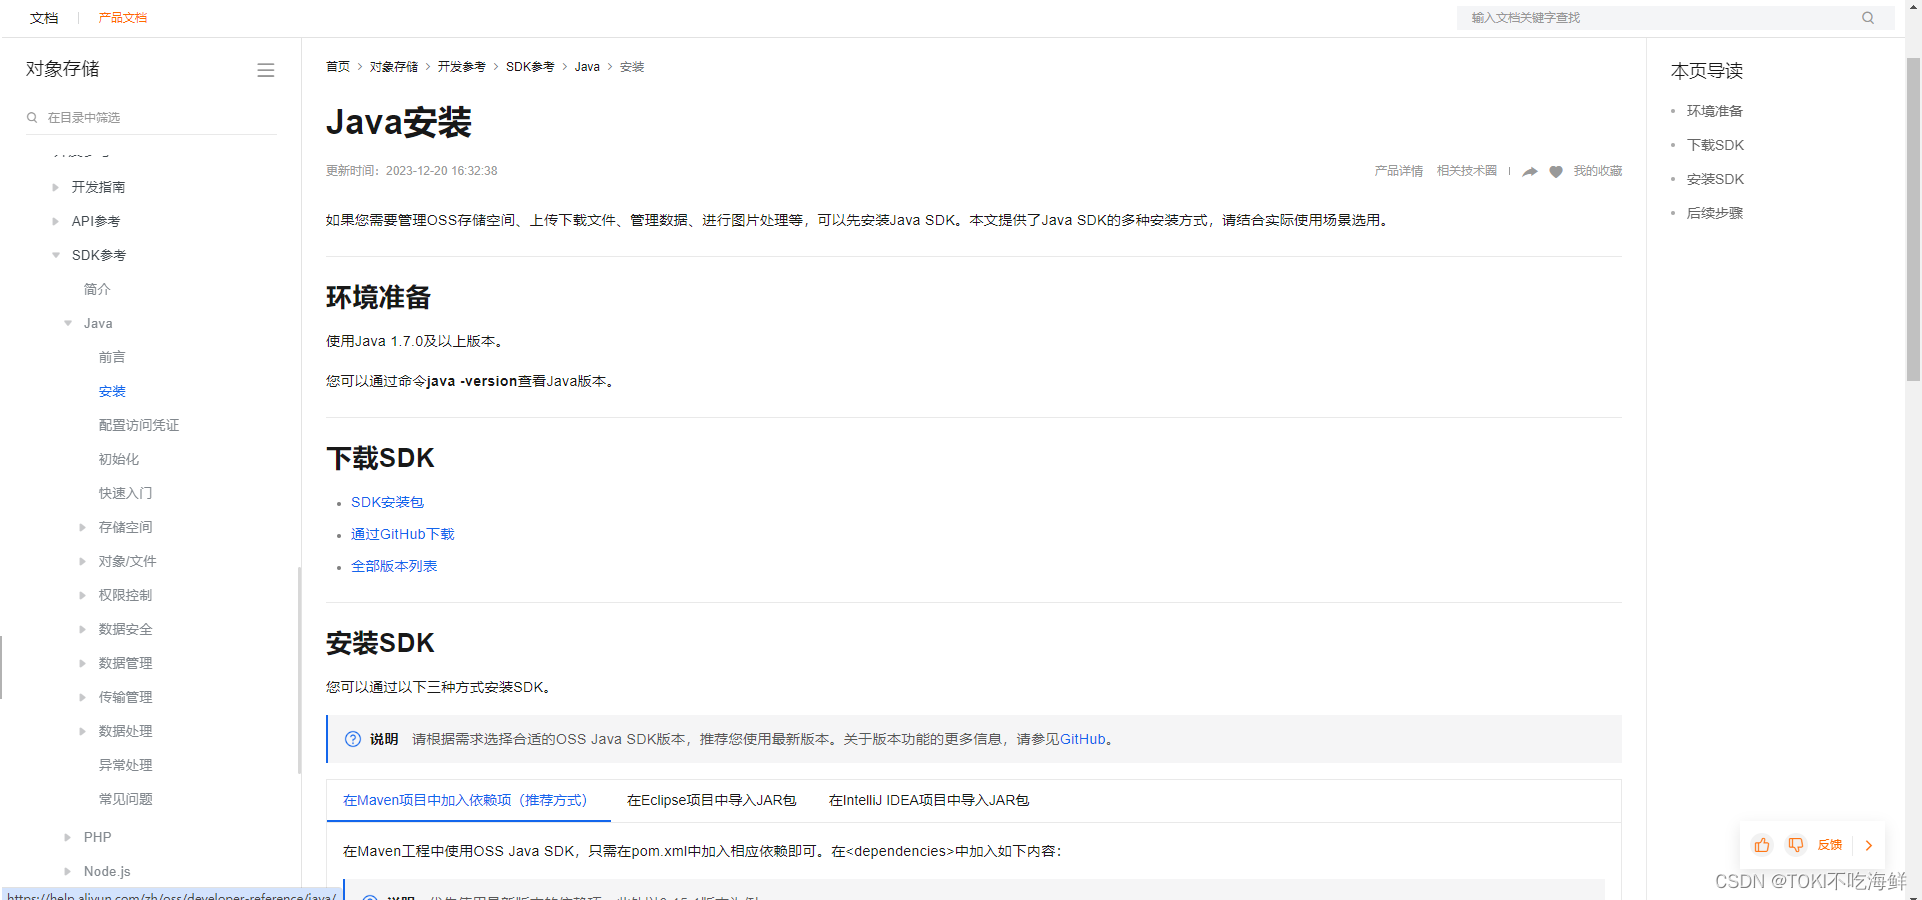The width and height of the screenshot is (1922, 900).
Task: Click 相关技术圈 link
Action: tap(1467, 171)
